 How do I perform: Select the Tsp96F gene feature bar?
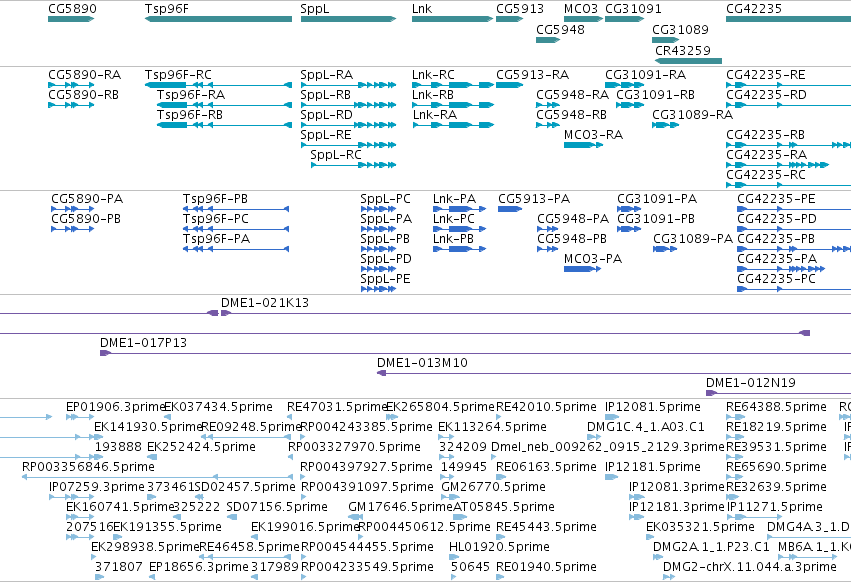pyautogui.click(x=218, y=19)
